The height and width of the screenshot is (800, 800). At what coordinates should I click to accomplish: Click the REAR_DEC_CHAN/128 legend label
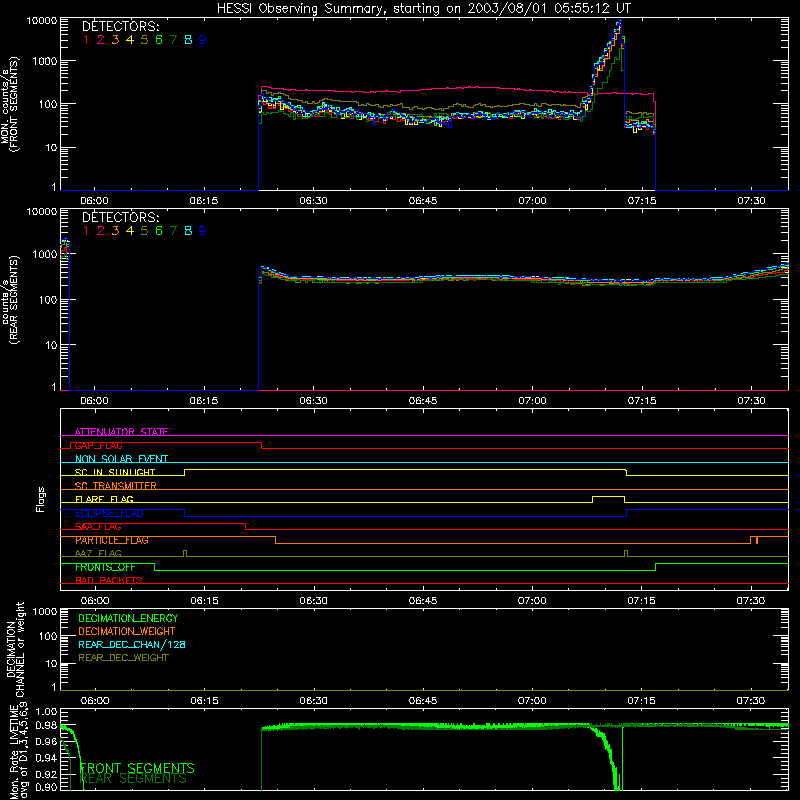132,644
